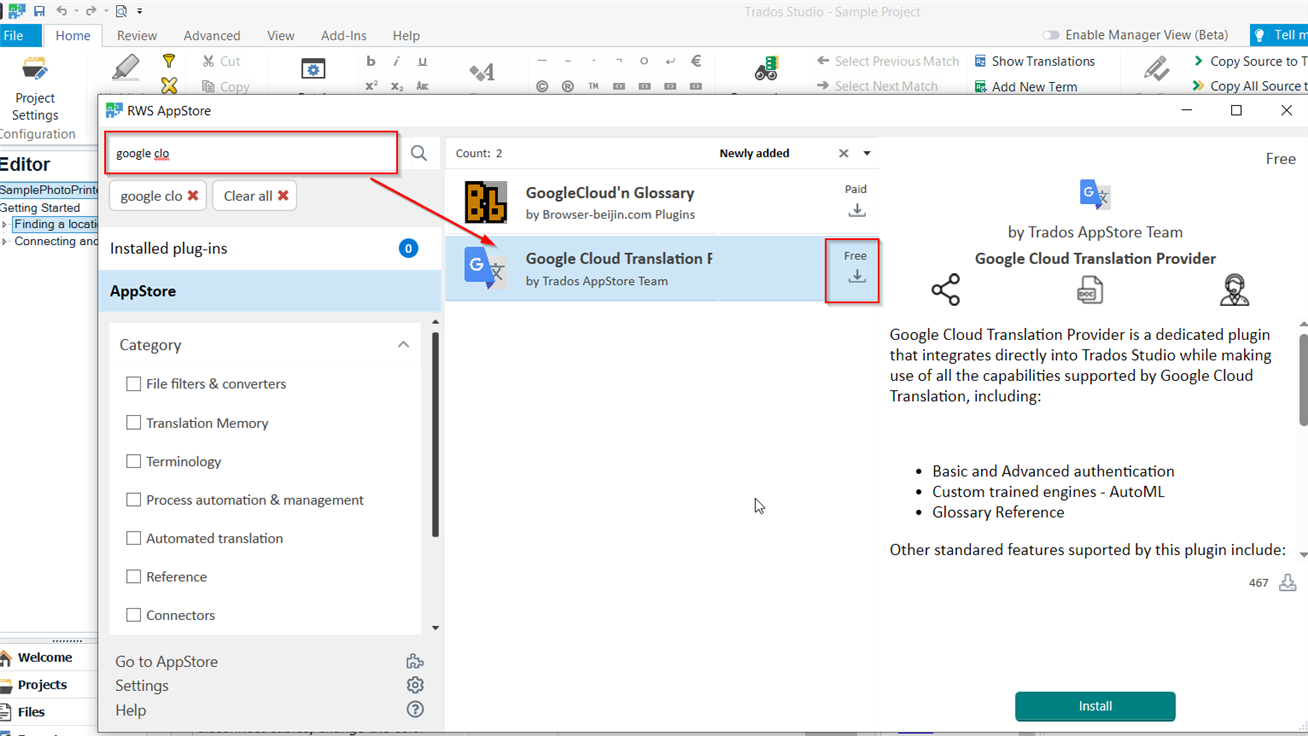The image size is (1308, 736).
Task: Click the share icon in plugin details
Action: pyautogui.click(x=945, y=290)
